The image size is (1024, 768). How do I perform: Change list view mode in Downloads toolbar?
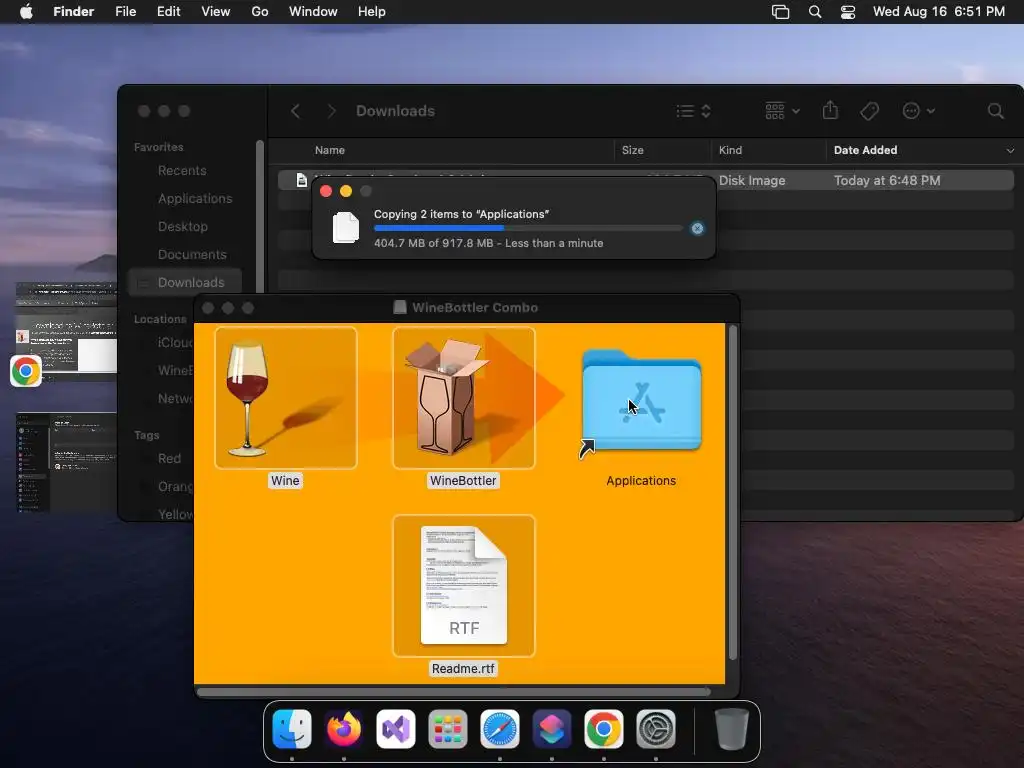[693, 111]
